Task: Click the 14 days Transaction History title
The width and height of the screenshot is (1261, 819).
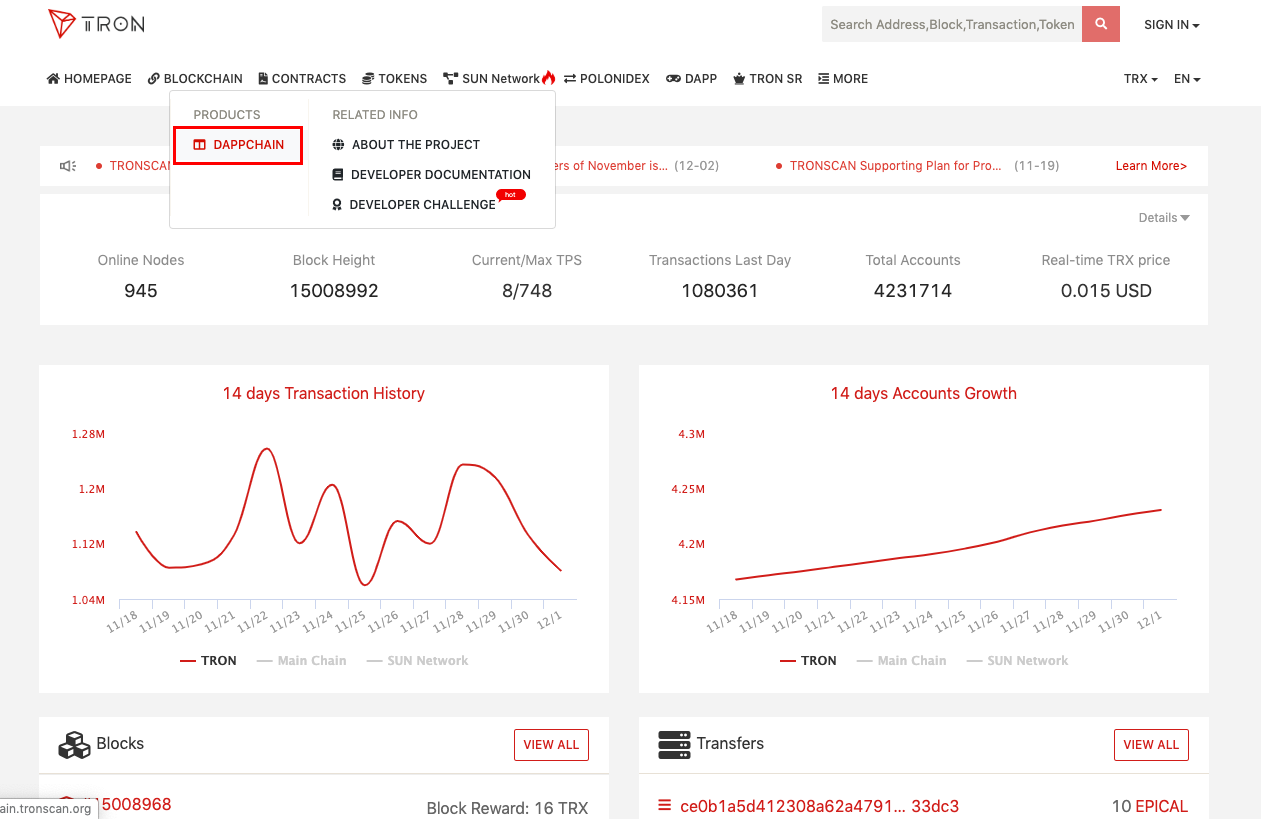Action: click(324, 394)
